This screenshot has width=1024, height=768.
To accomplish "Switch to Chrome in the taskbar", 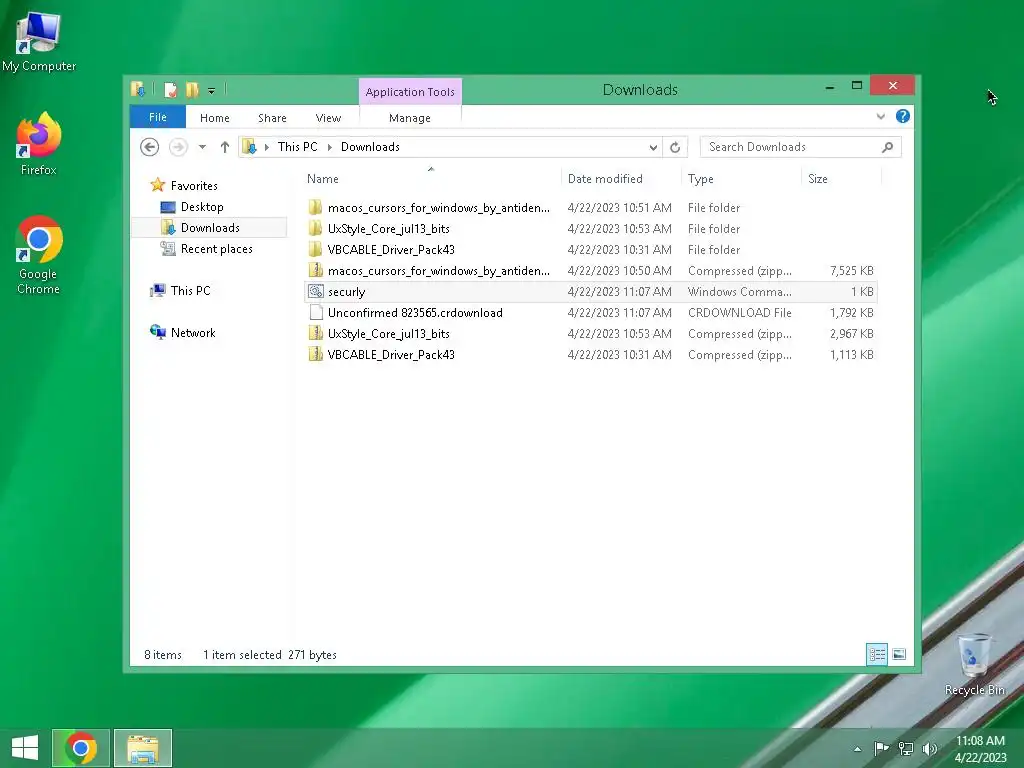I will (80, 748).
